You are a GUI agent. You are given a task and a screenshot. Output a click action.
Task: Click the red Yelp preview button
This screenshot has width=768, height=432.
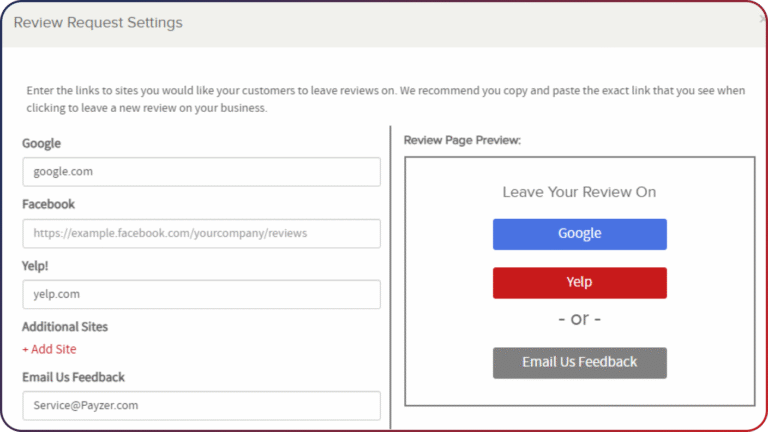click(579, 283)
